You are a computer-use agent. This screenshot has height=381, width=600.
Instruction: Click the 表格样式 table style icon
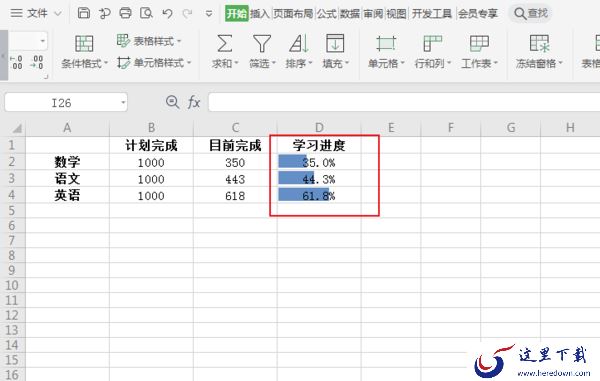tap(123, 40)
